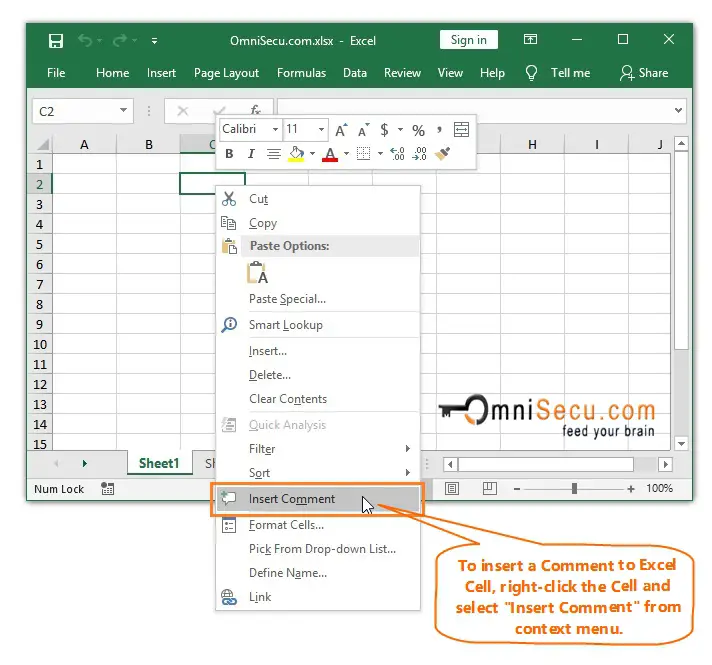The image size is (712, 665).
Task: Choose Copy from context menu
Action: 318,223
